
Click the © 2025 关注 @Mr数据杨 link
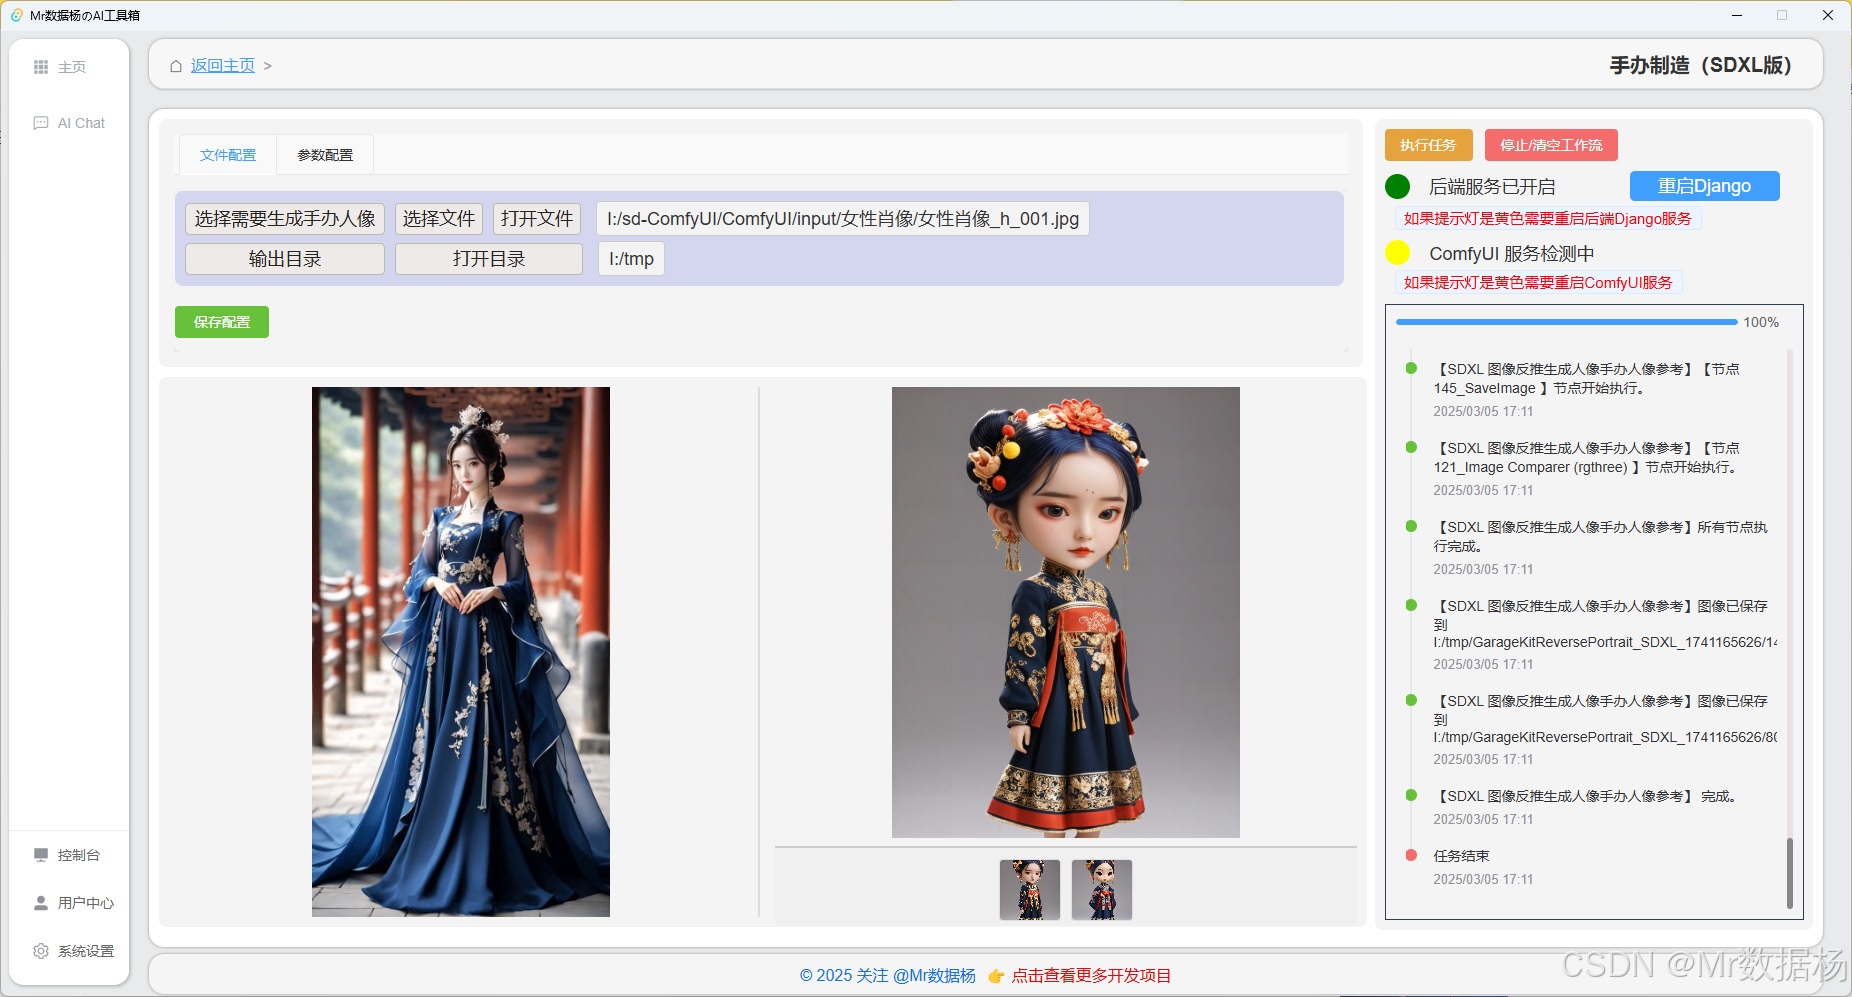[888, 976]
